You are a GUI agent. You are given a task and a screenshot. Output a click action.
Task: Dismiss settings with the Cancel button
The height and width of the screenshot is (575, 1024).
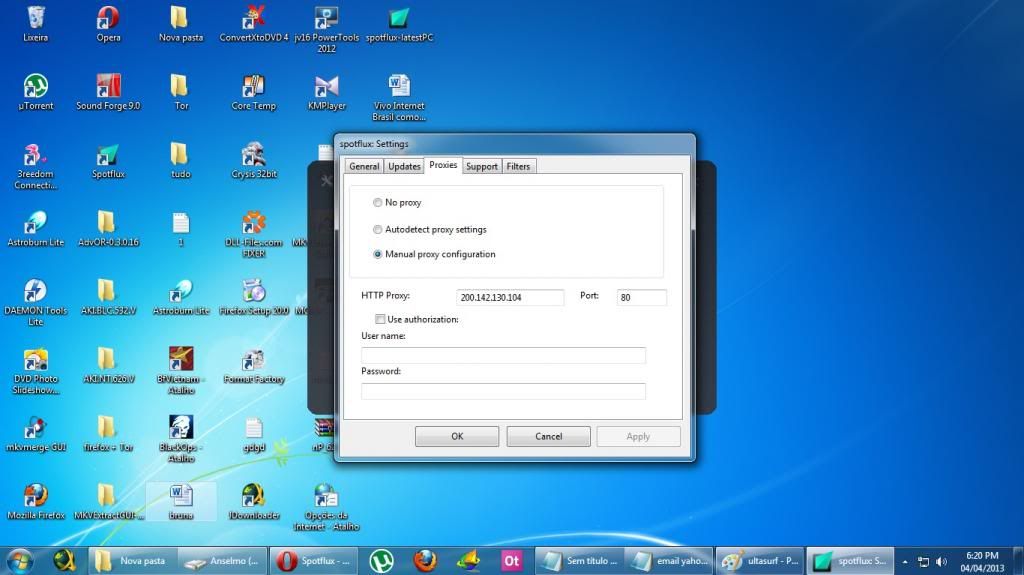tap(549, 436)
